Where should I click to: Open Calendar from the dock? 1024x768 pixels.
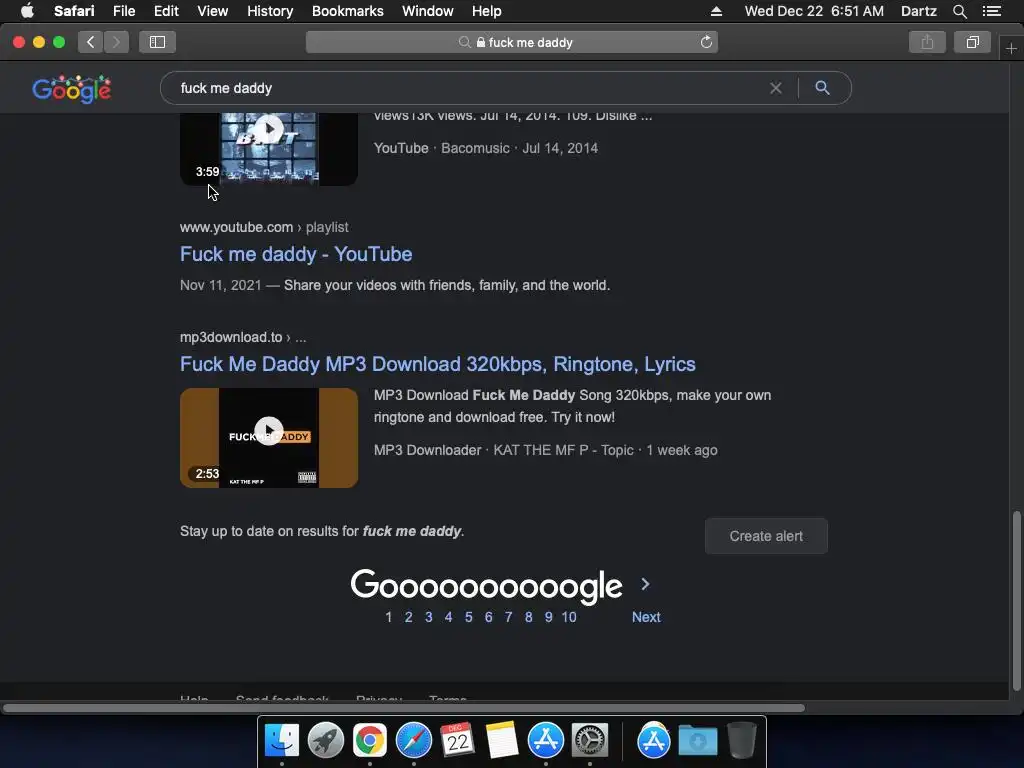click(457, 741)
